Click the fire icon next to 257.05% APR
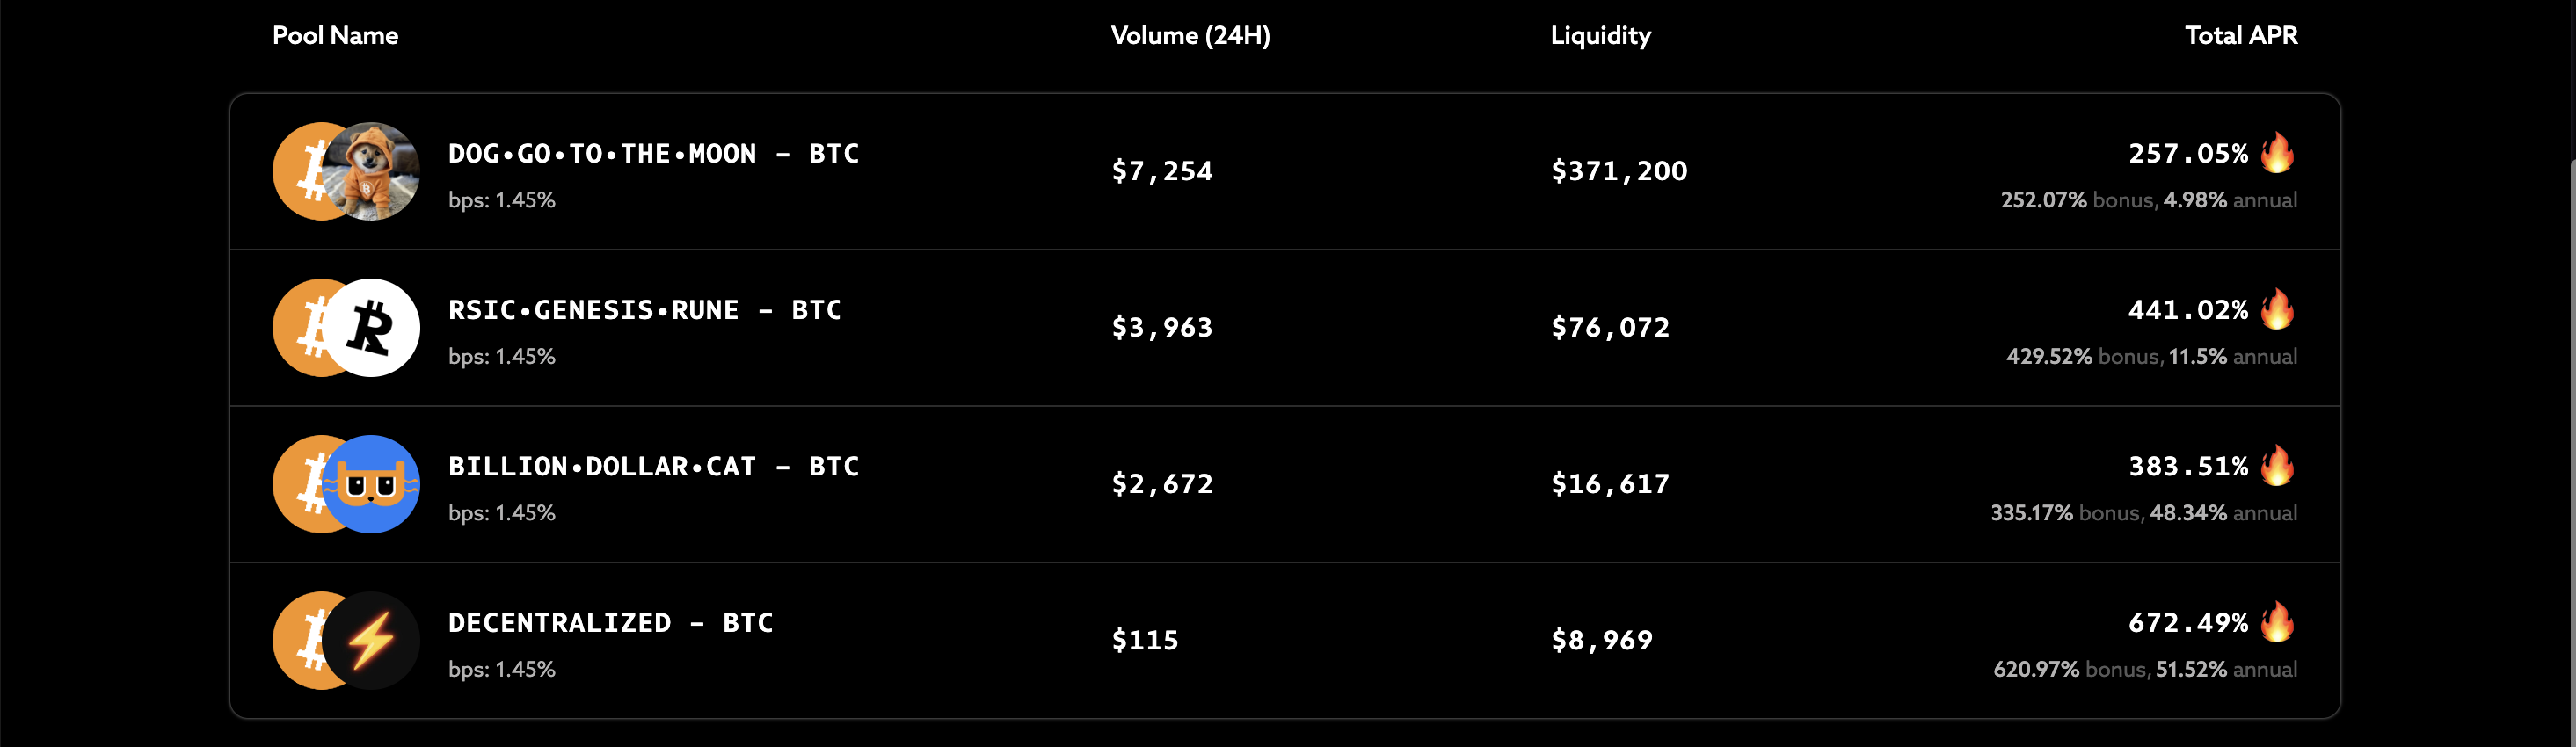The image size is (2576, 747). 2277,152
